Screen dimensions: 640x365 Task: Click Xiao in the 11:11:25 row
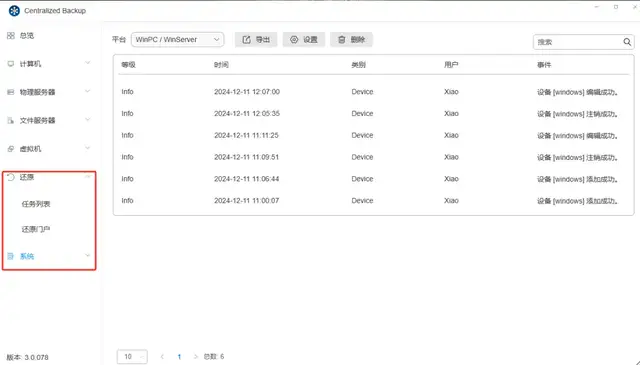click(x=451, y=135)
